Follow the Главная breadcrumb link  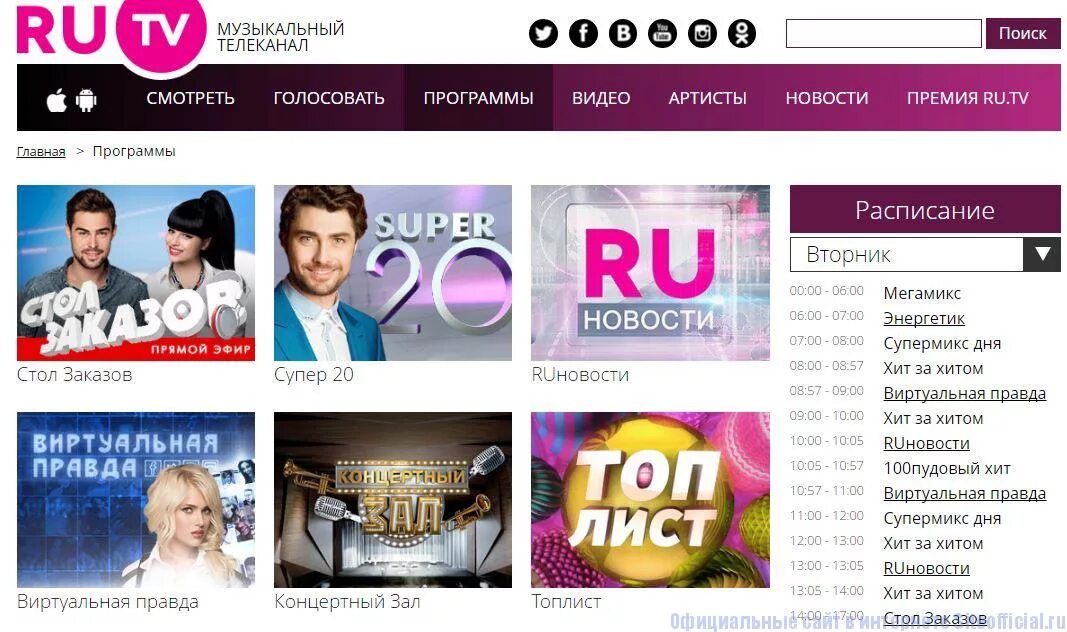pyautogui.click(x=41, y=151)
